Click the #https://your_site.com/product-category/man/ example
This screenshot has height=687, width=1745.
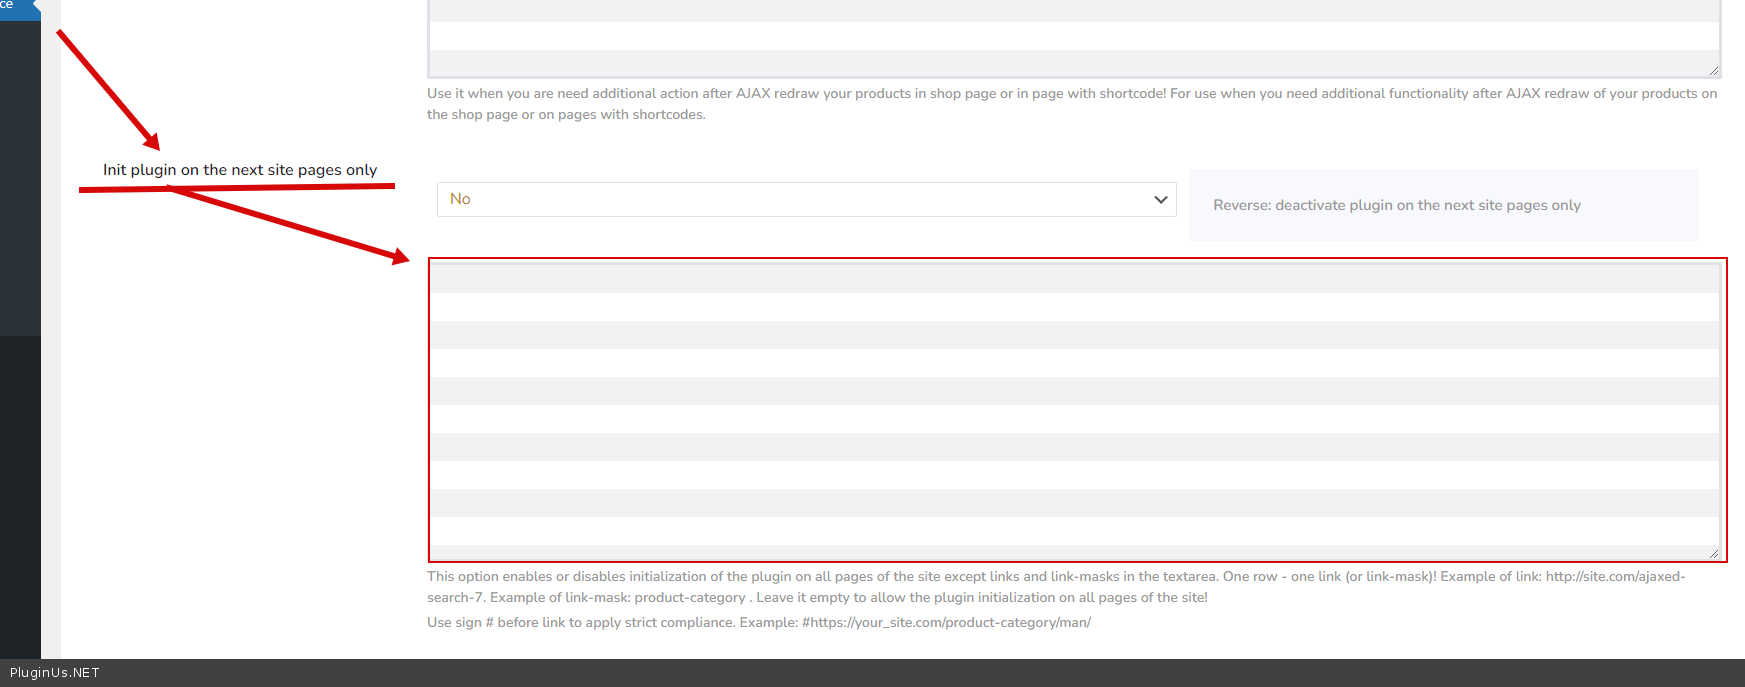946,623
